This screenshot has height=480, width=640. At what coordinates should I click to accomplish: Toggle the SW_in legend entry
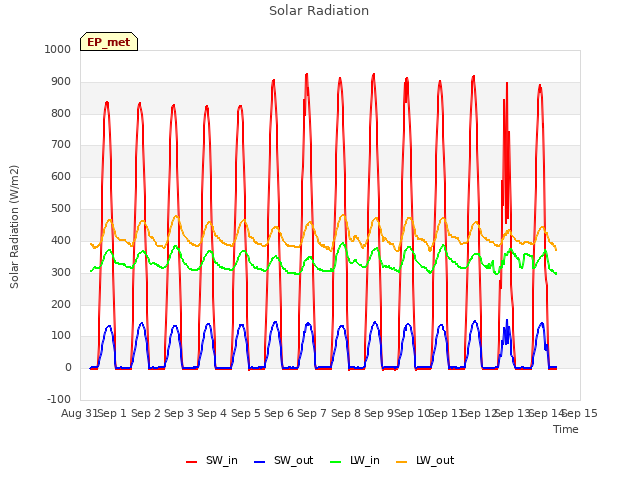point(212,460)
